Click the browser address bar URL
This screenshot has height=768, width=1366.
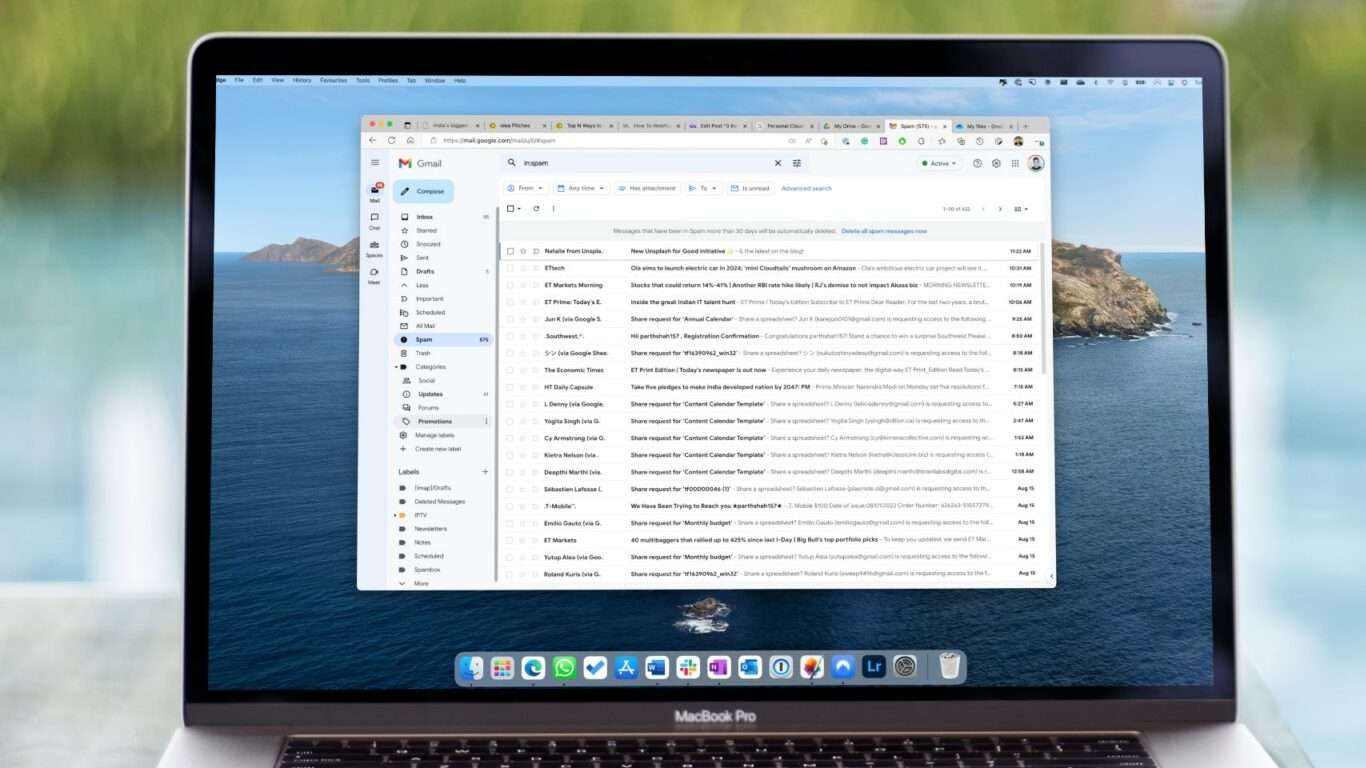coord(499,141)
